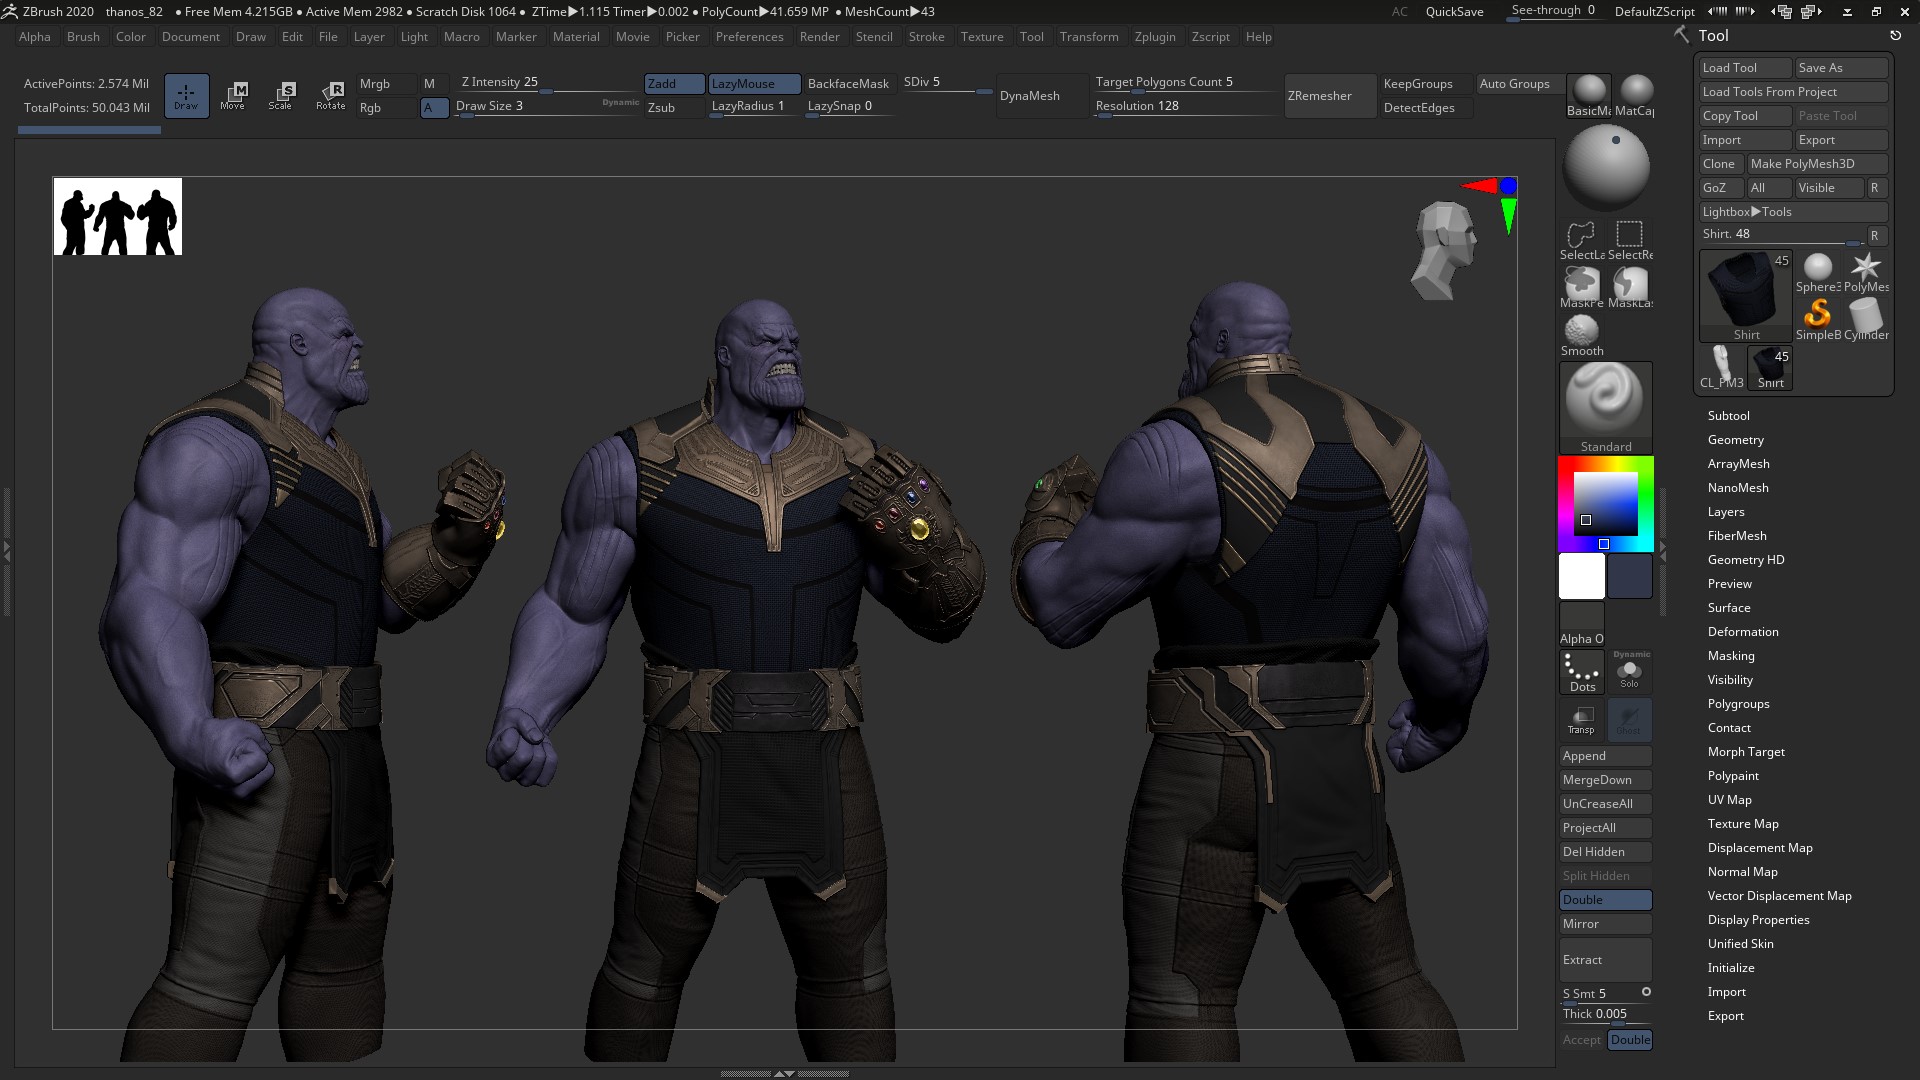Viewport: 1920px width, 1080px height.
Task: Select the Move gizmo icon
Action: click(x=233, y=96)
